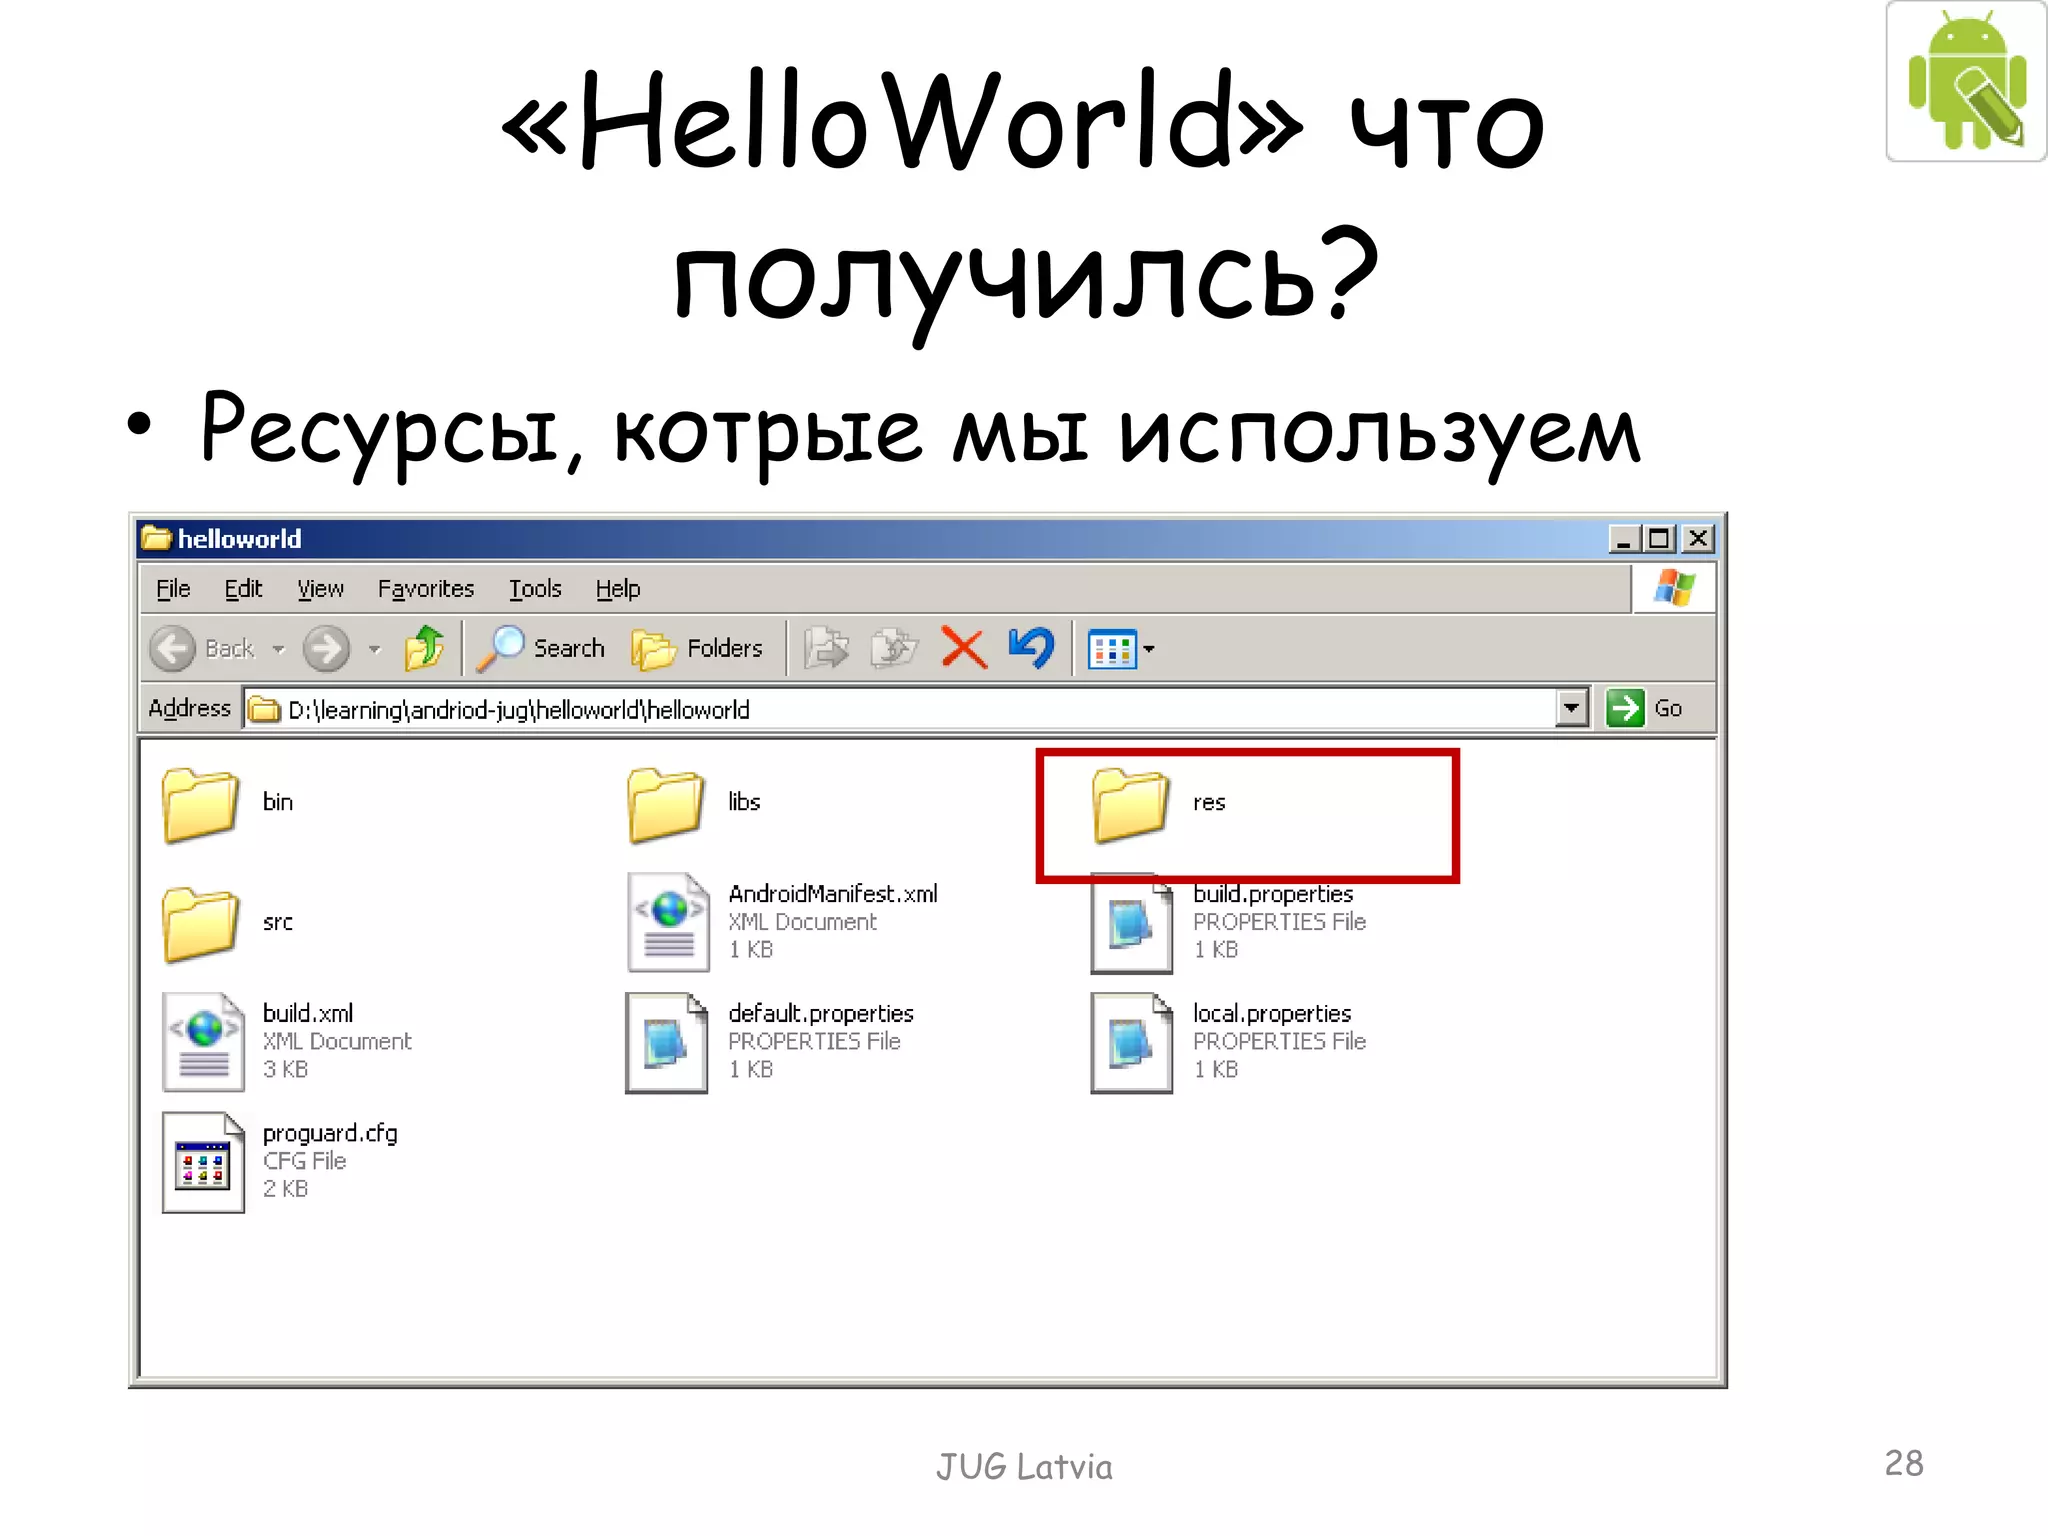
Task: Click the 'src' folder name
Action: coord(278,922)
